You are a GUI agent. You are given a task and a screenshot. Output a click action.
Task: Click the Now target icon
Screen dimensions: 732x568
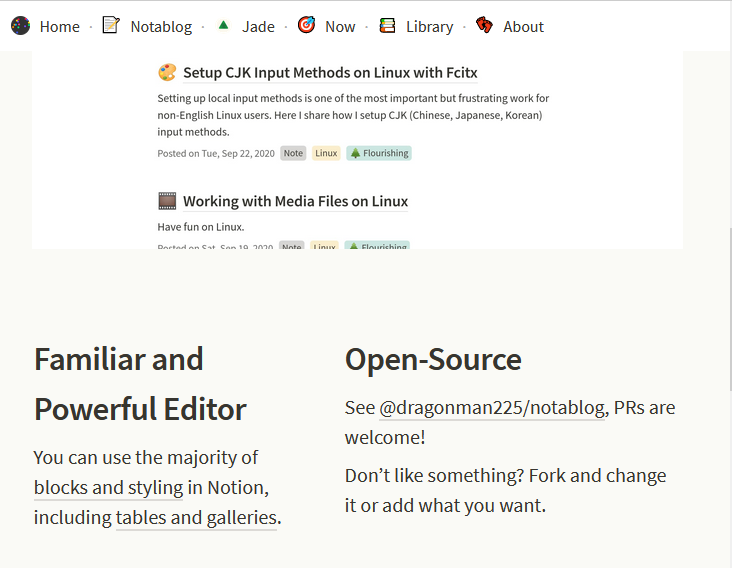tap(306, 26)
